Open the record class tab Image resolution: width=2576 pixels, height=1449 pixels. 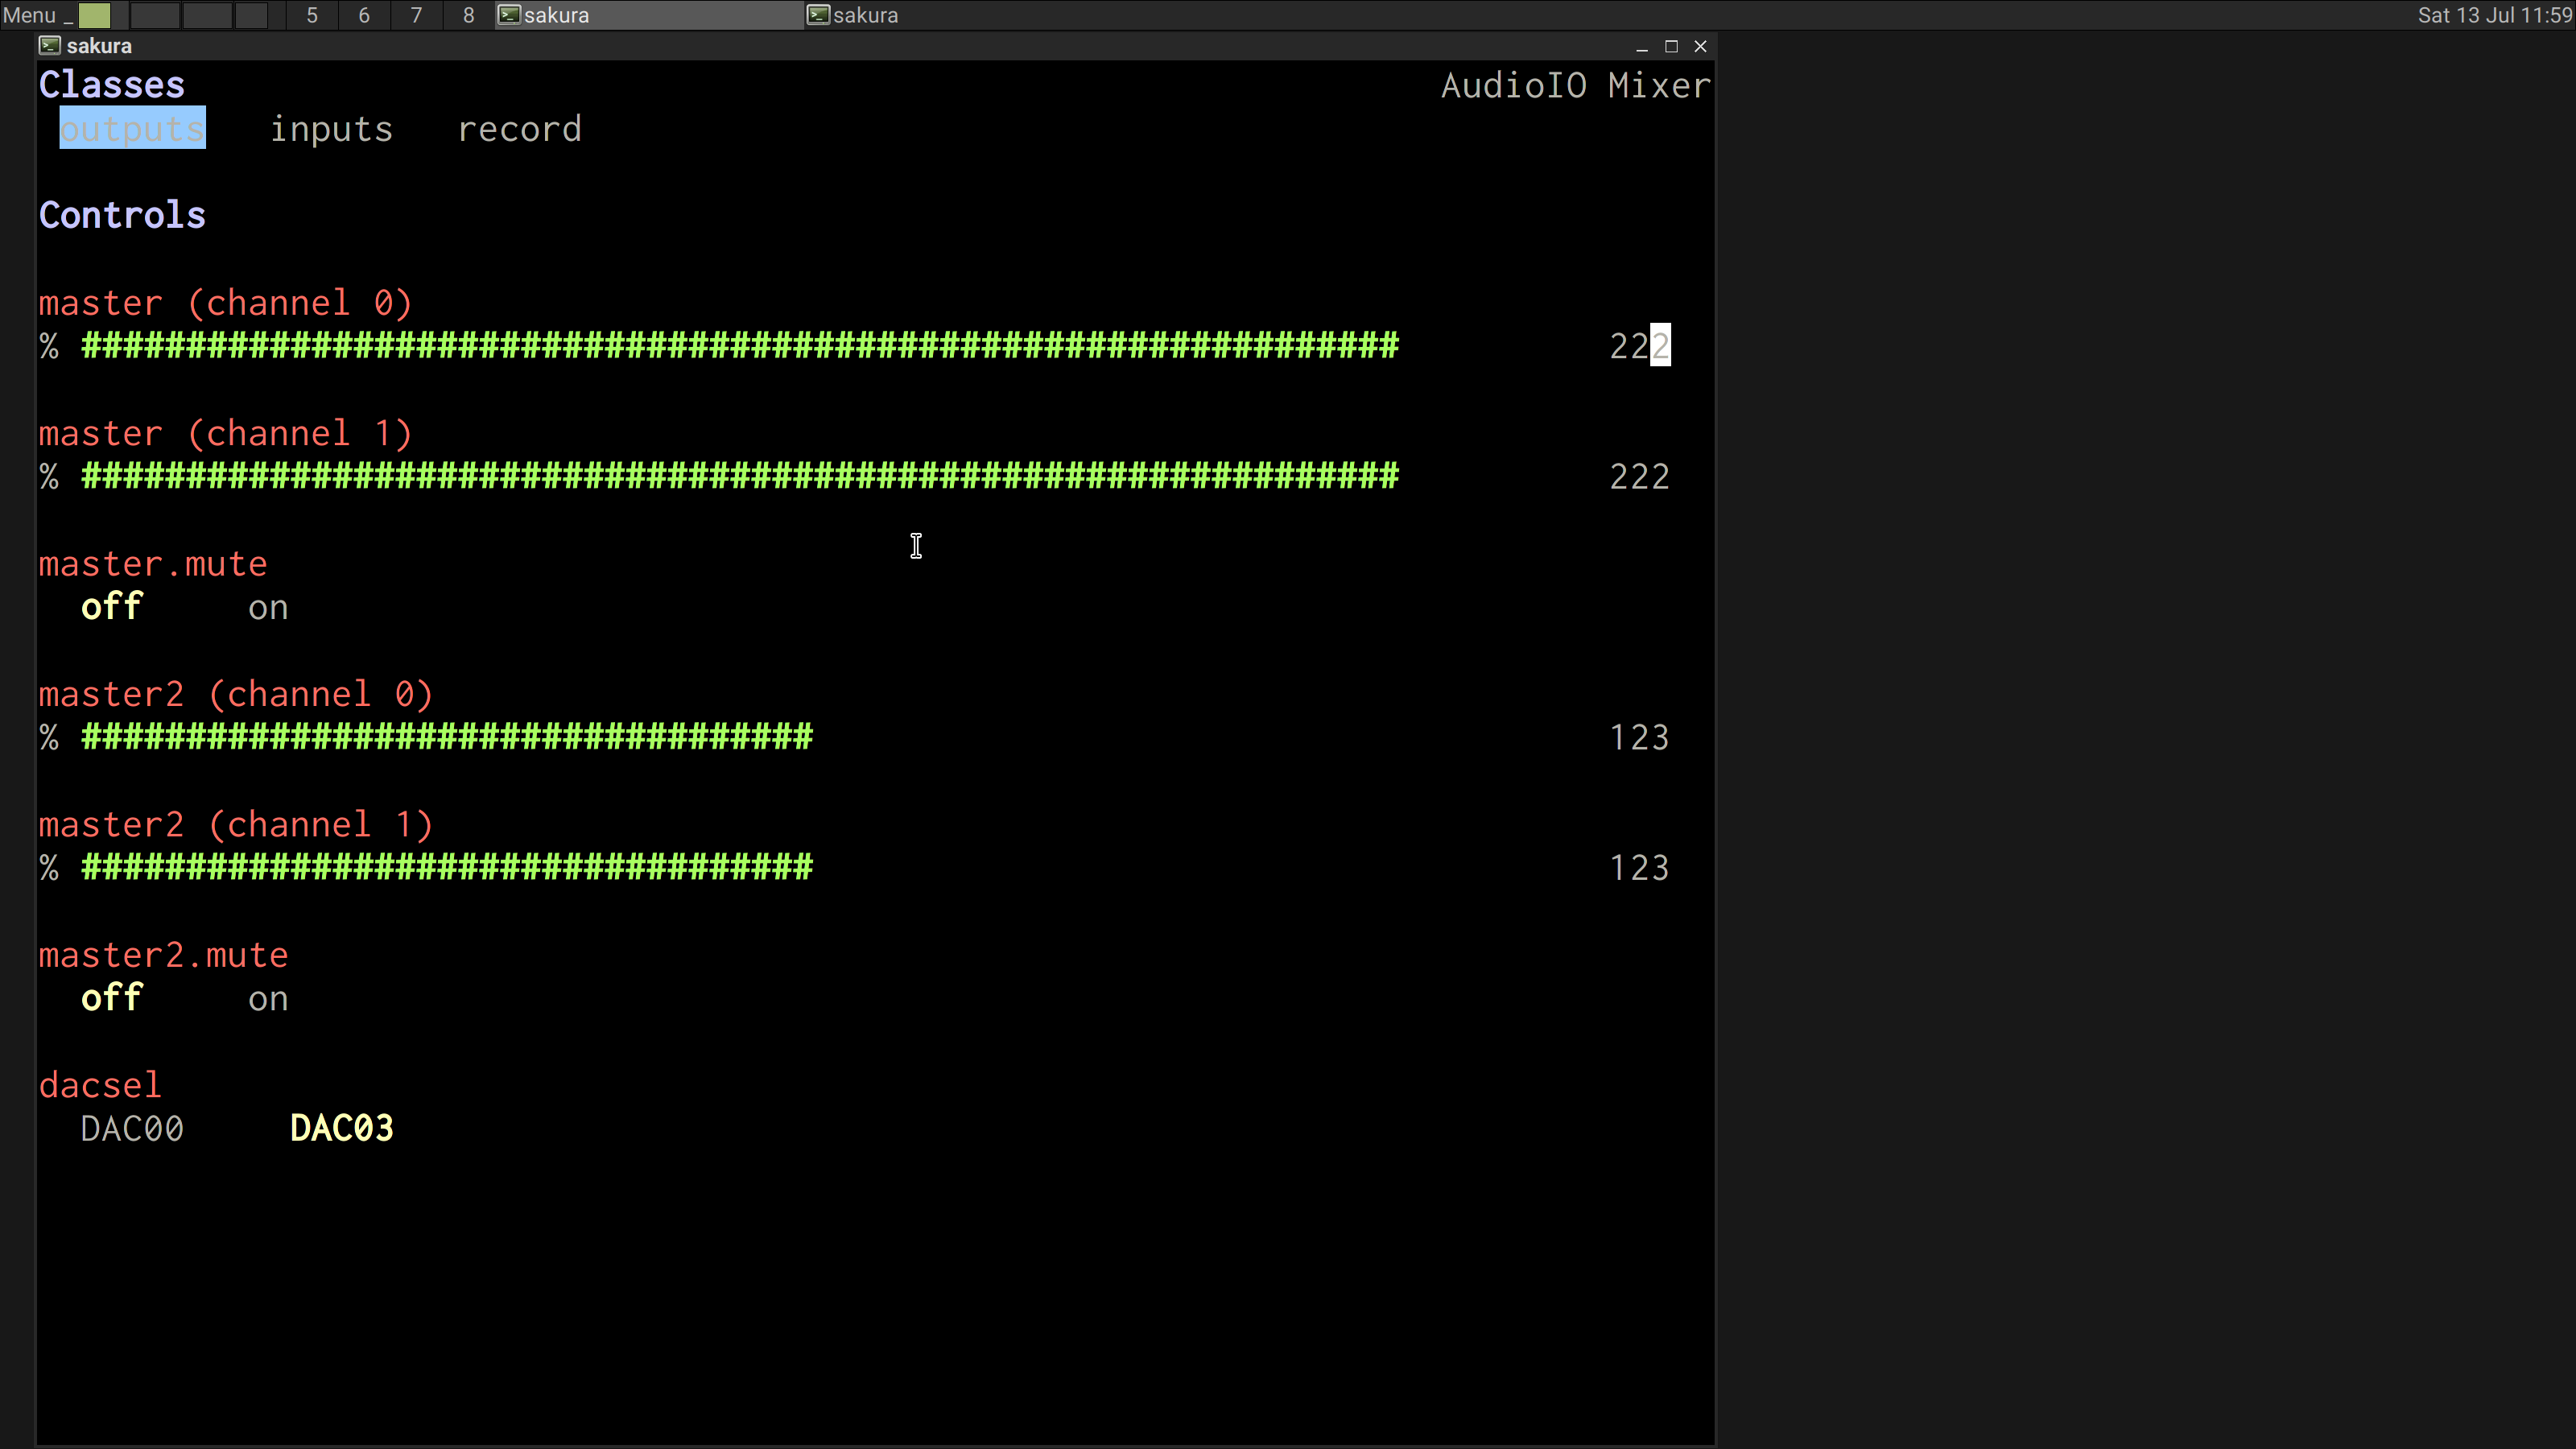pyautogui.click(x=519, y=129)
